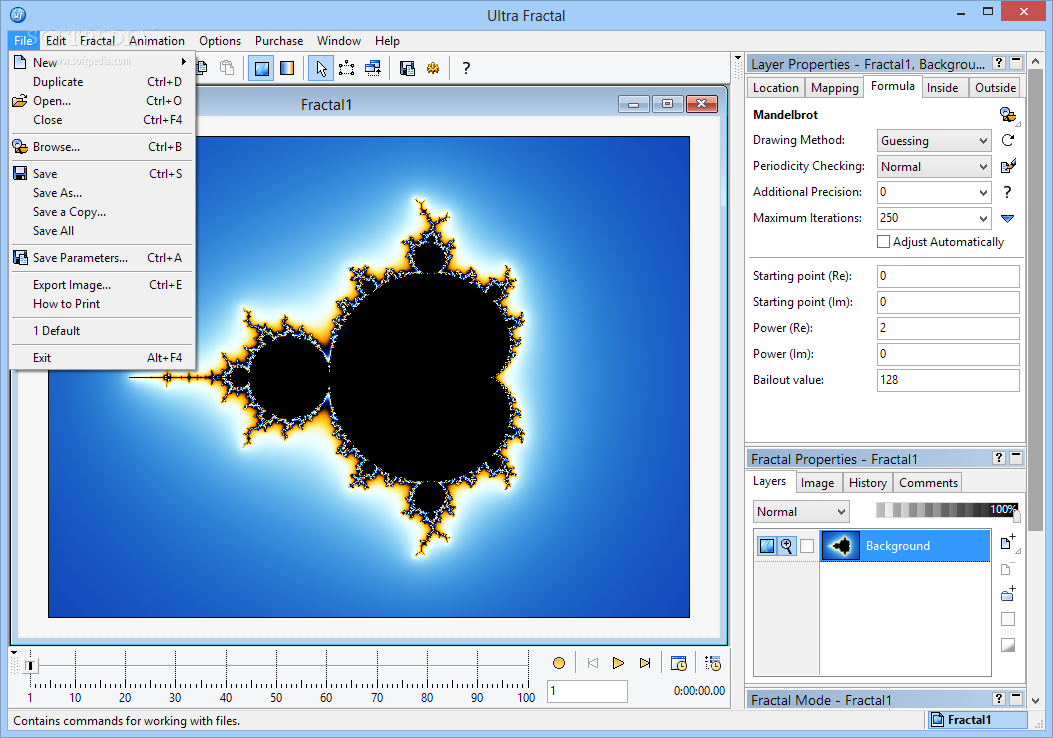Open the gradient editor toolbar icon
Image resolution: width=1053 pixels, height=738 pixels.
pyautogui.click(x=287, y=68)
